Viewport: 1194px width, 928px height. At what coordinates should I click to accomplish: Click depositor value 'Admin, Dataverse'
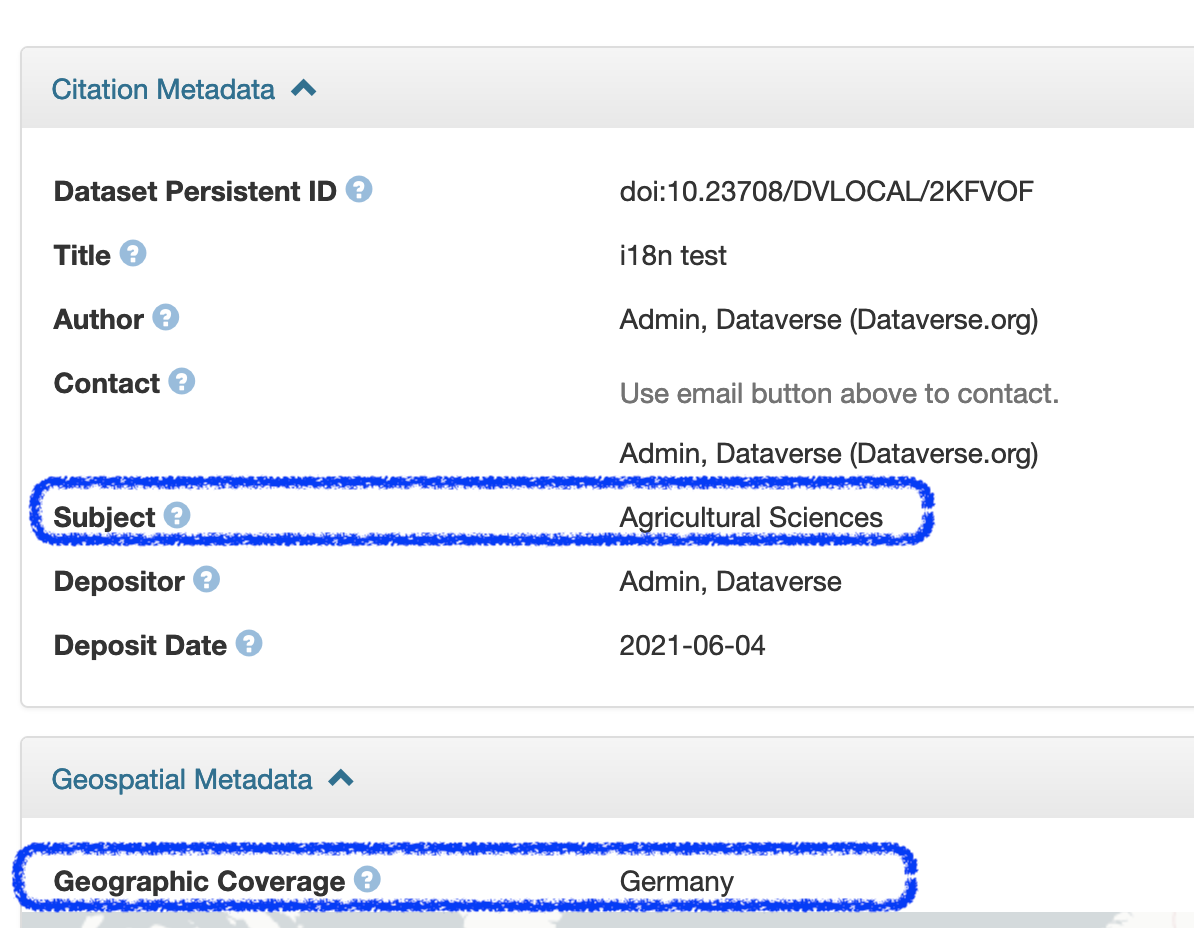tap(730, 582)
